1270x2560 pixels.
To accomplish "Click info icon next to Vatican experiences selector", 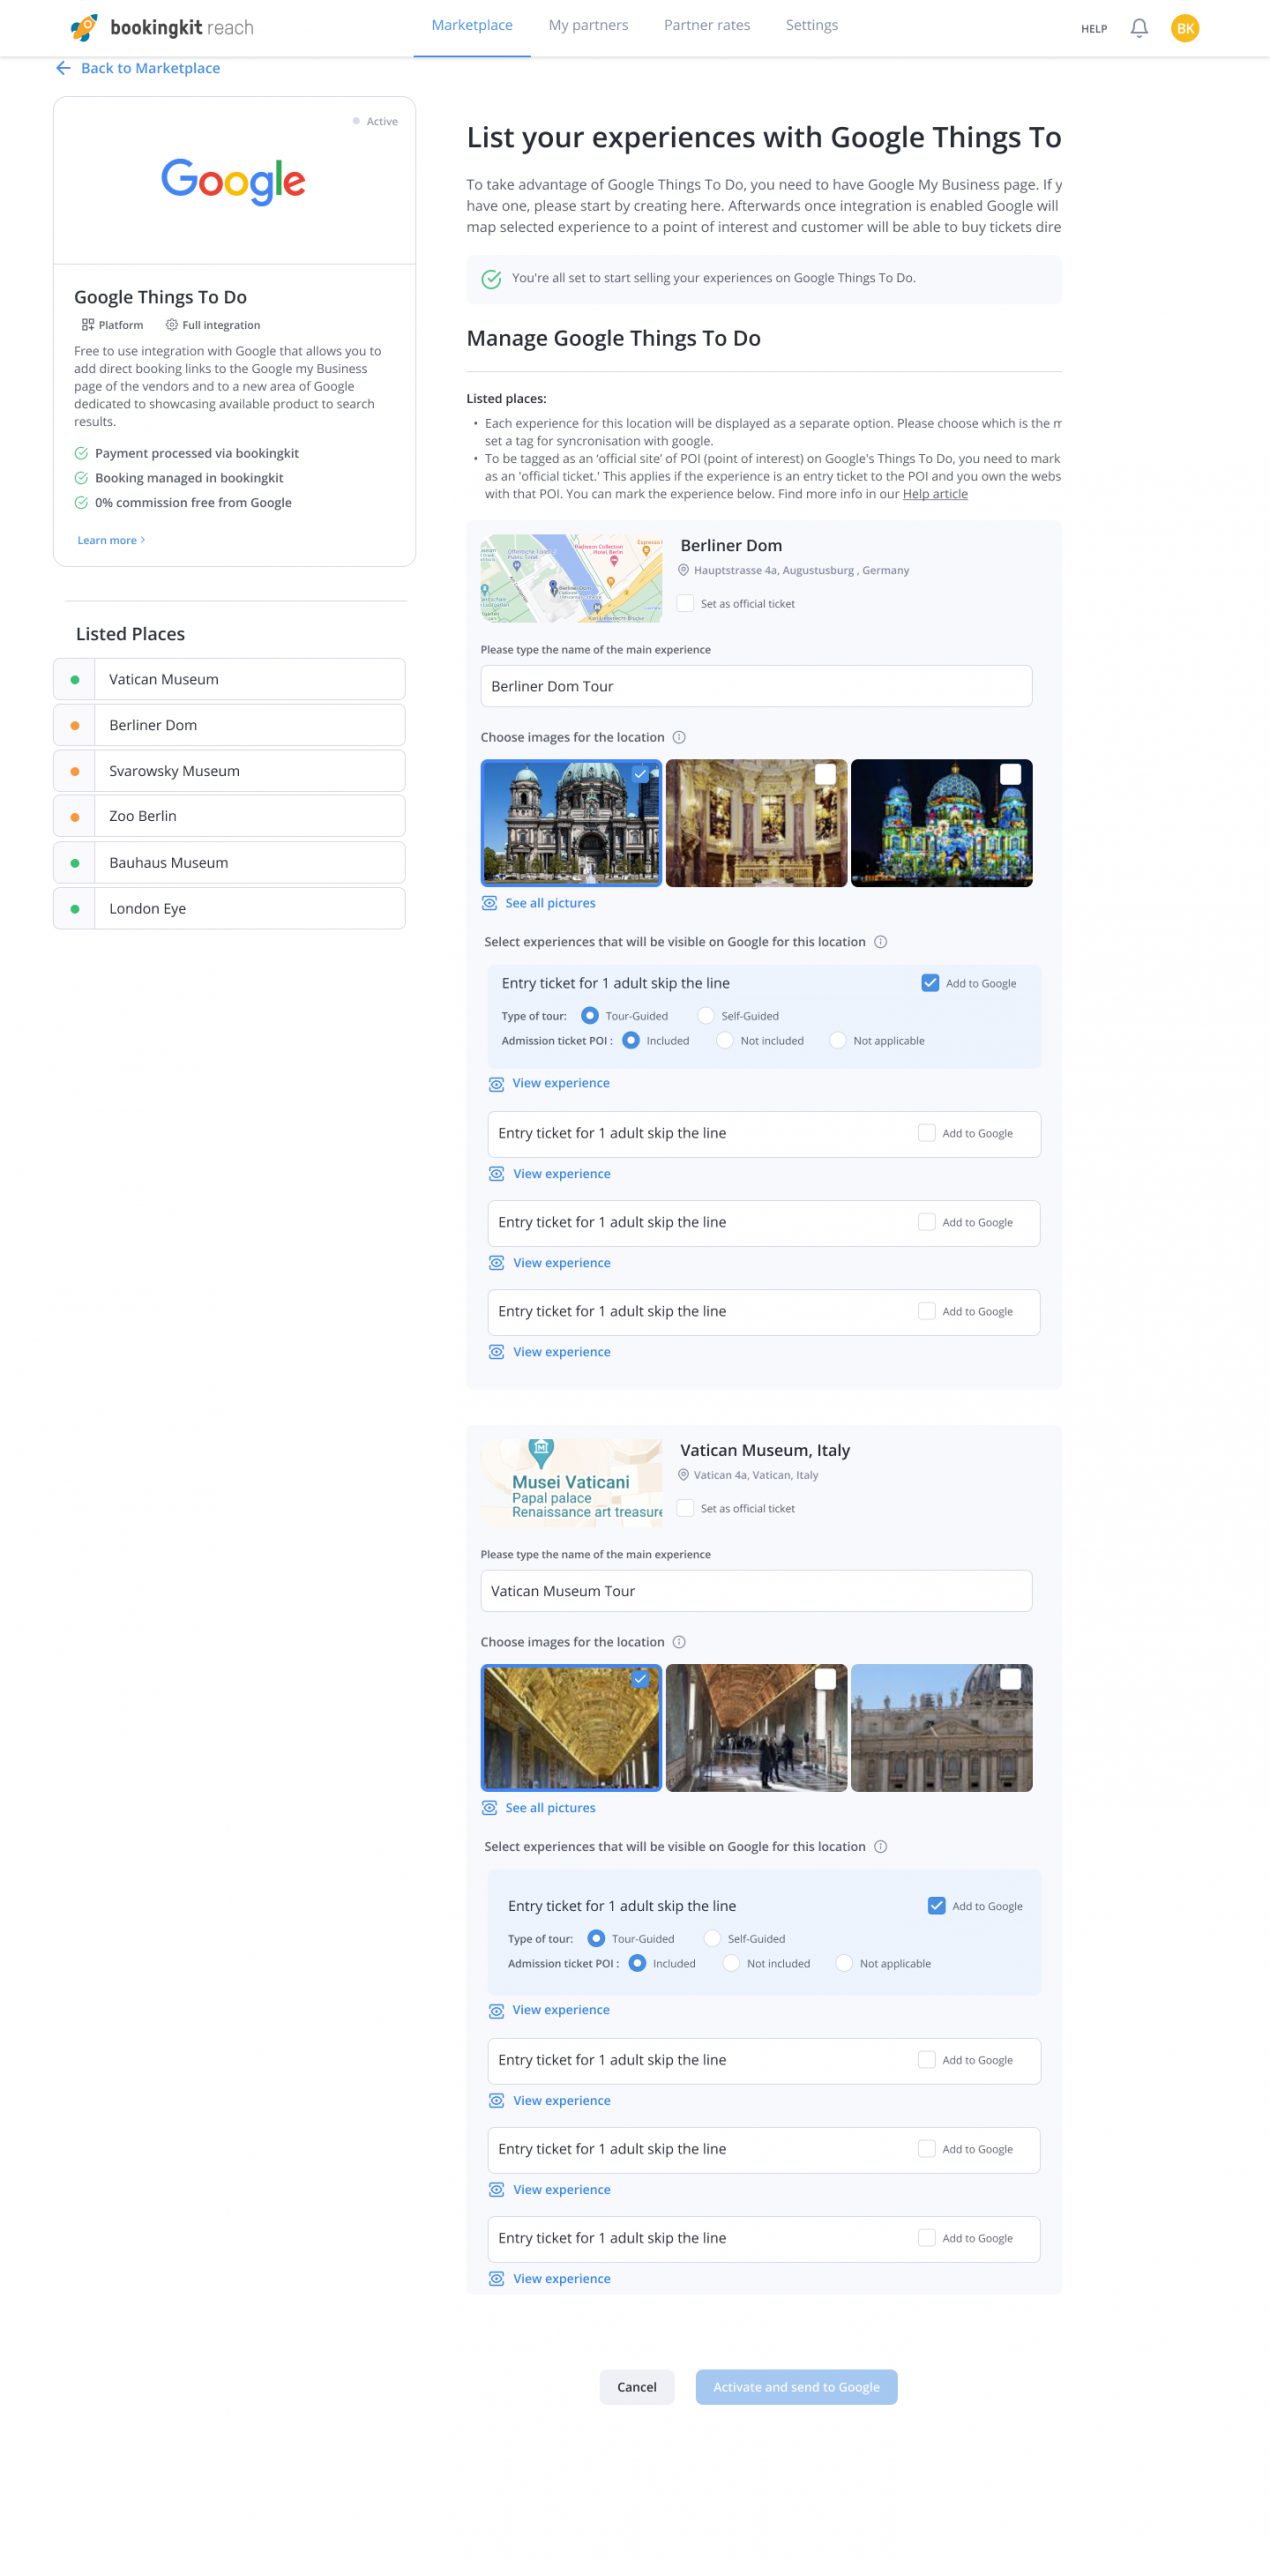I will (880, 1847).
